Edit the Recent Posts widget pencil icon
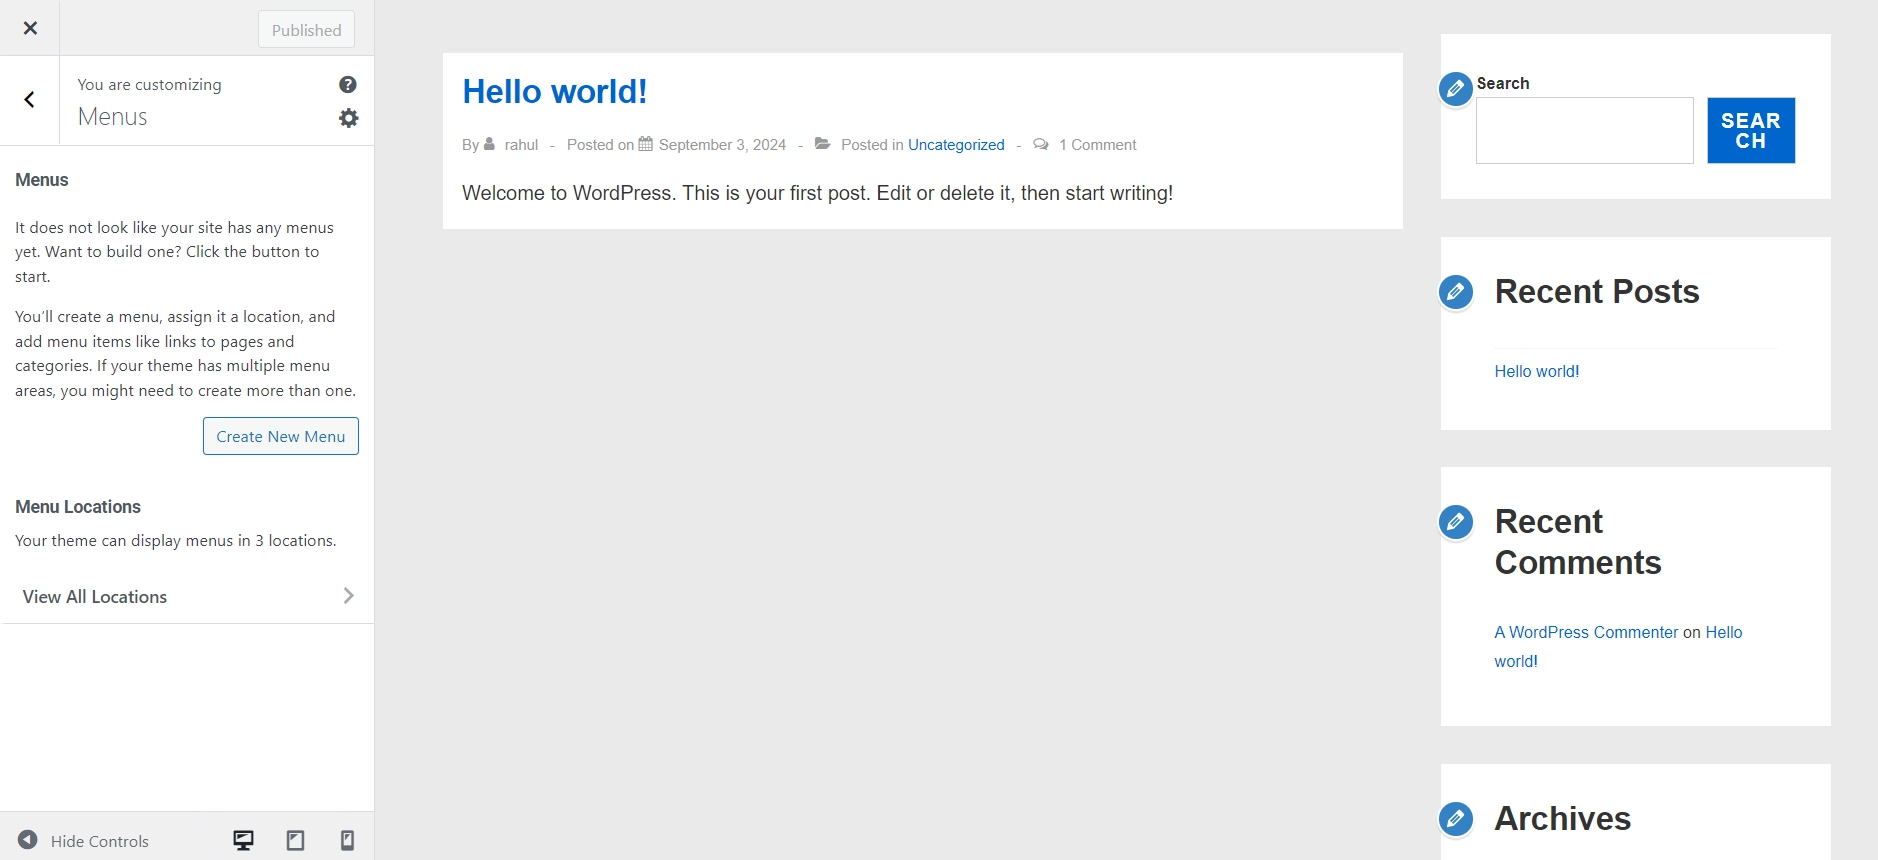 tap(1456, 292)
